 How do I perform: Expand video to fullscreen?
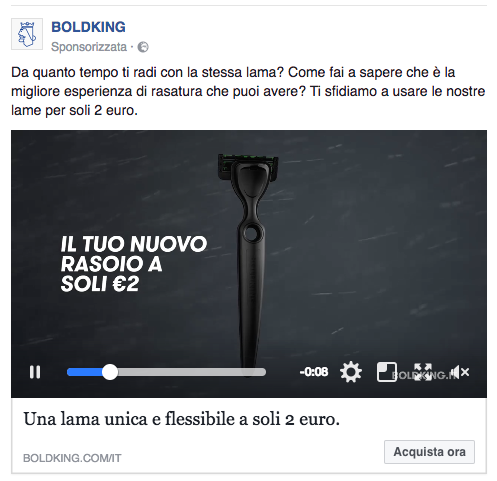point(423,372)
